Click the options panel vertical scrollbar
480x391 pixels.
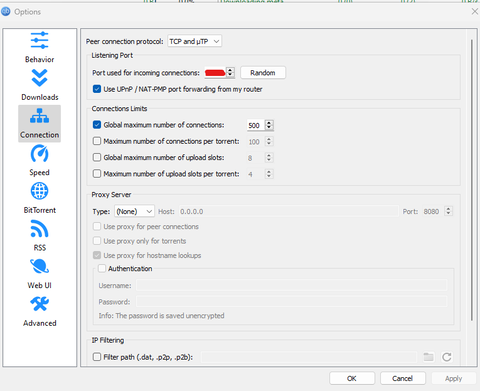(472, 180)
